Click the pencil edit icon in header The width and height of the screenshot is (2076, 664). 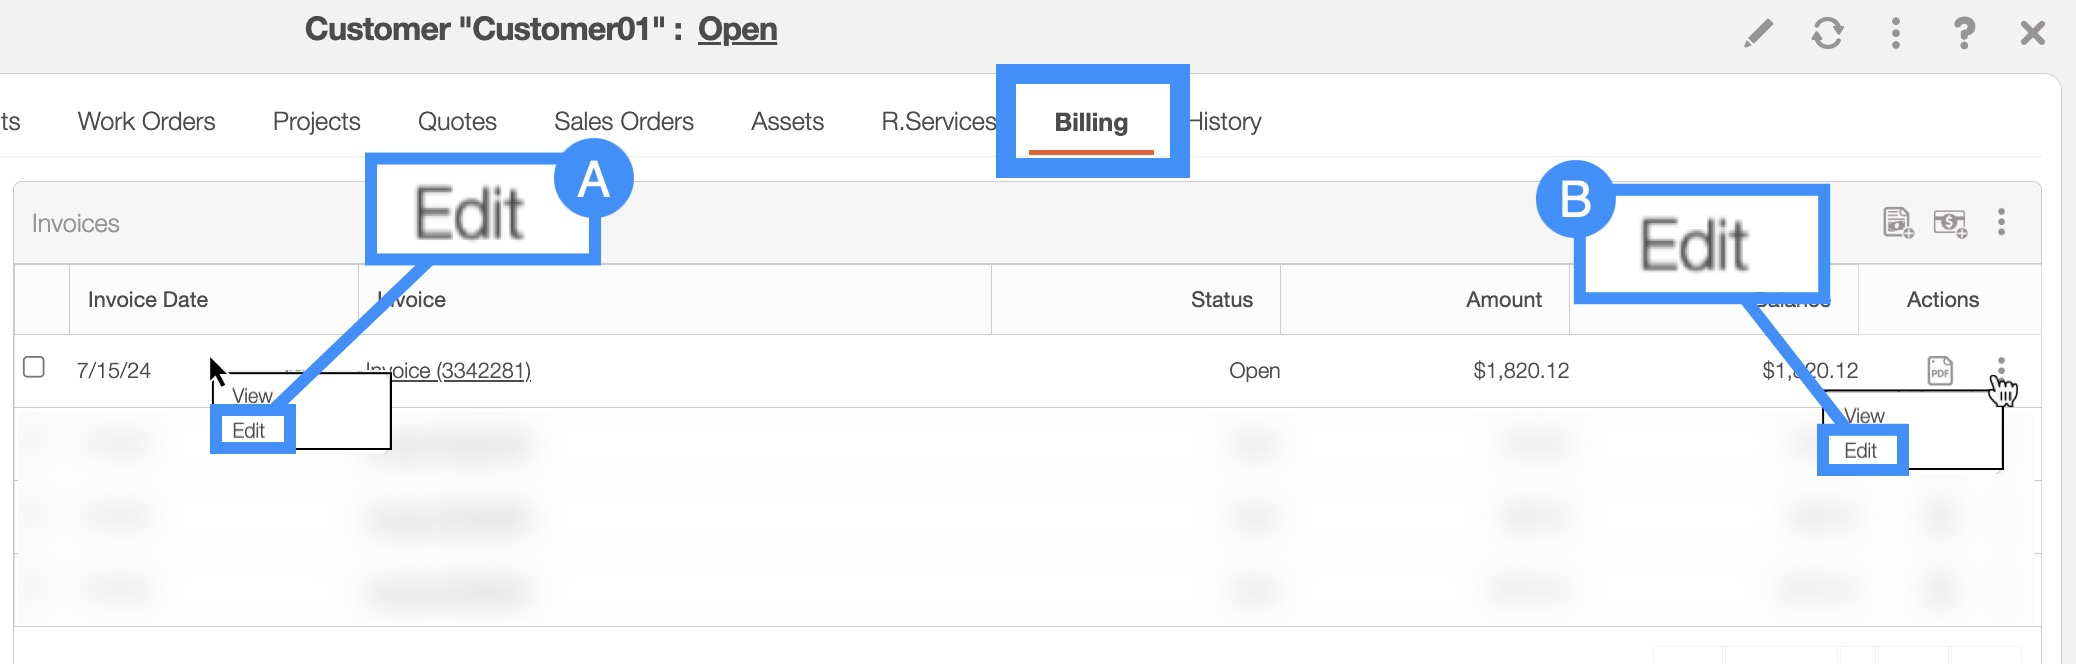point(1758,33)
